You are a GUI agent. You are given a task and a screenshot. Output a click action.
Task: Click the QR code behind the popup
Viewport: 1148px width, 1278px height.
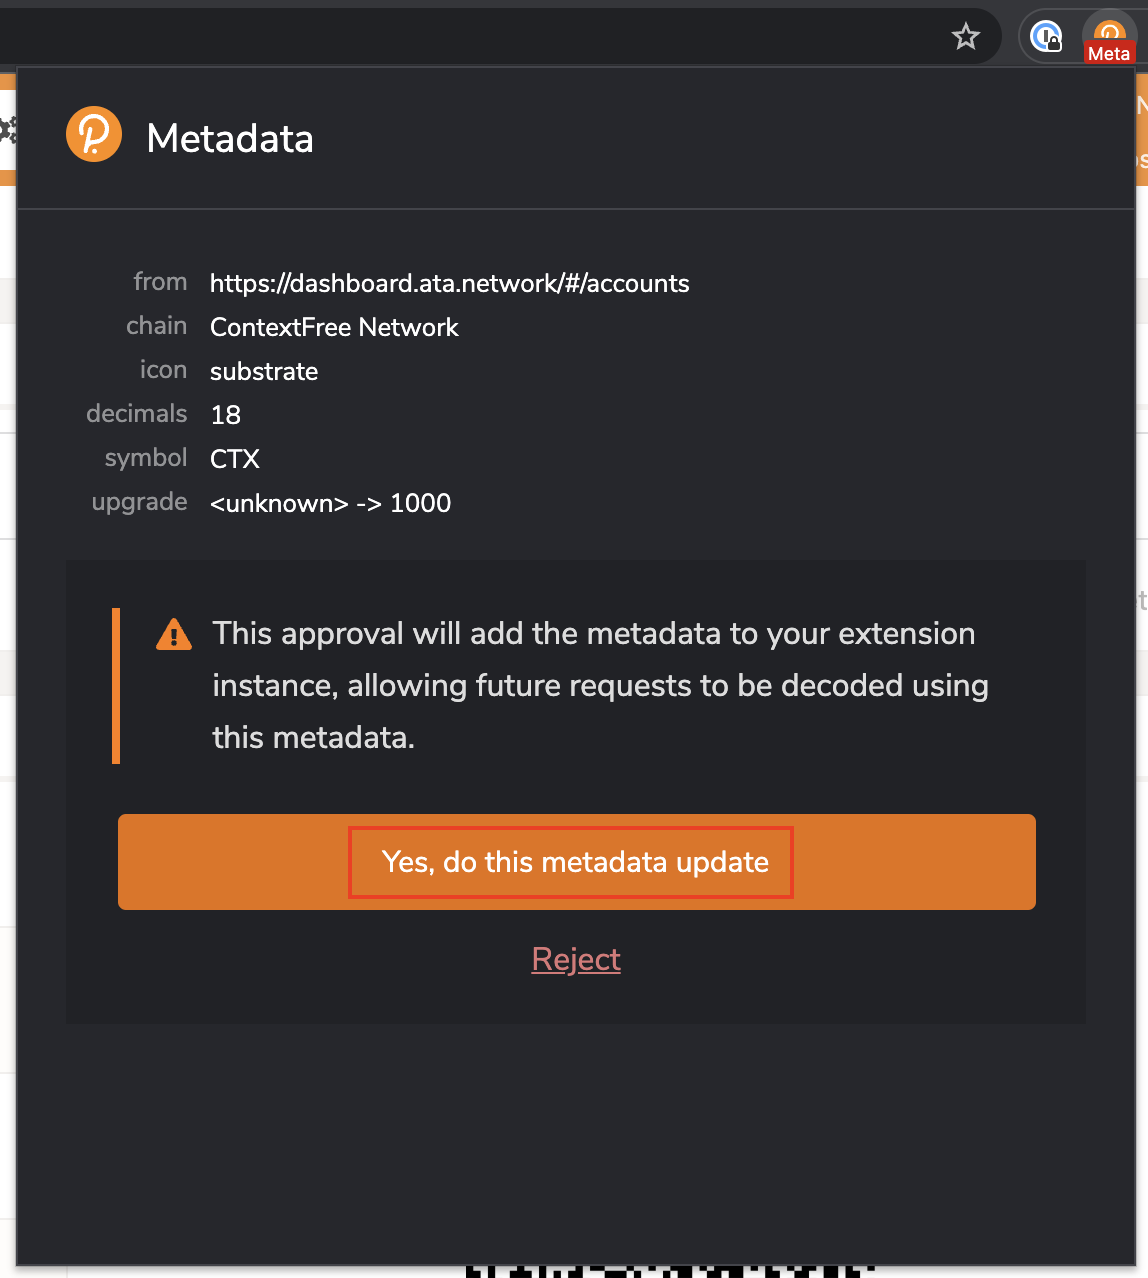[670, 1271]
